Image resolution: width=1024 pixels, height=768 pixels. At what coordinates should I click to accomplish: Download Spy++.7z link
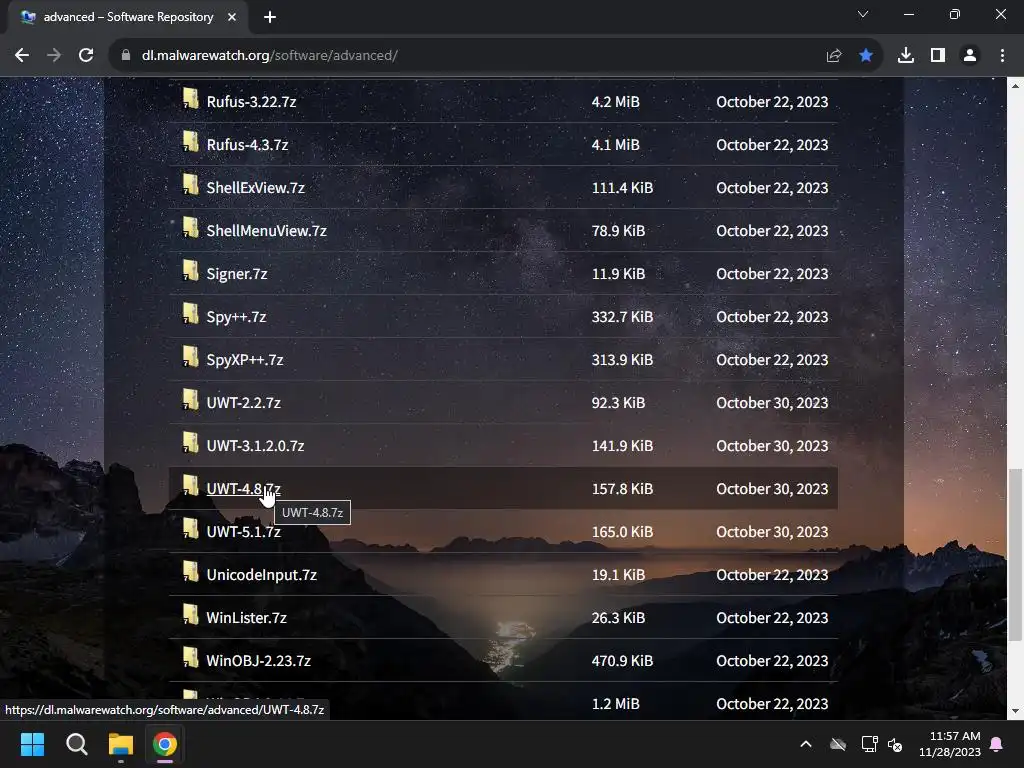(236, 317)
